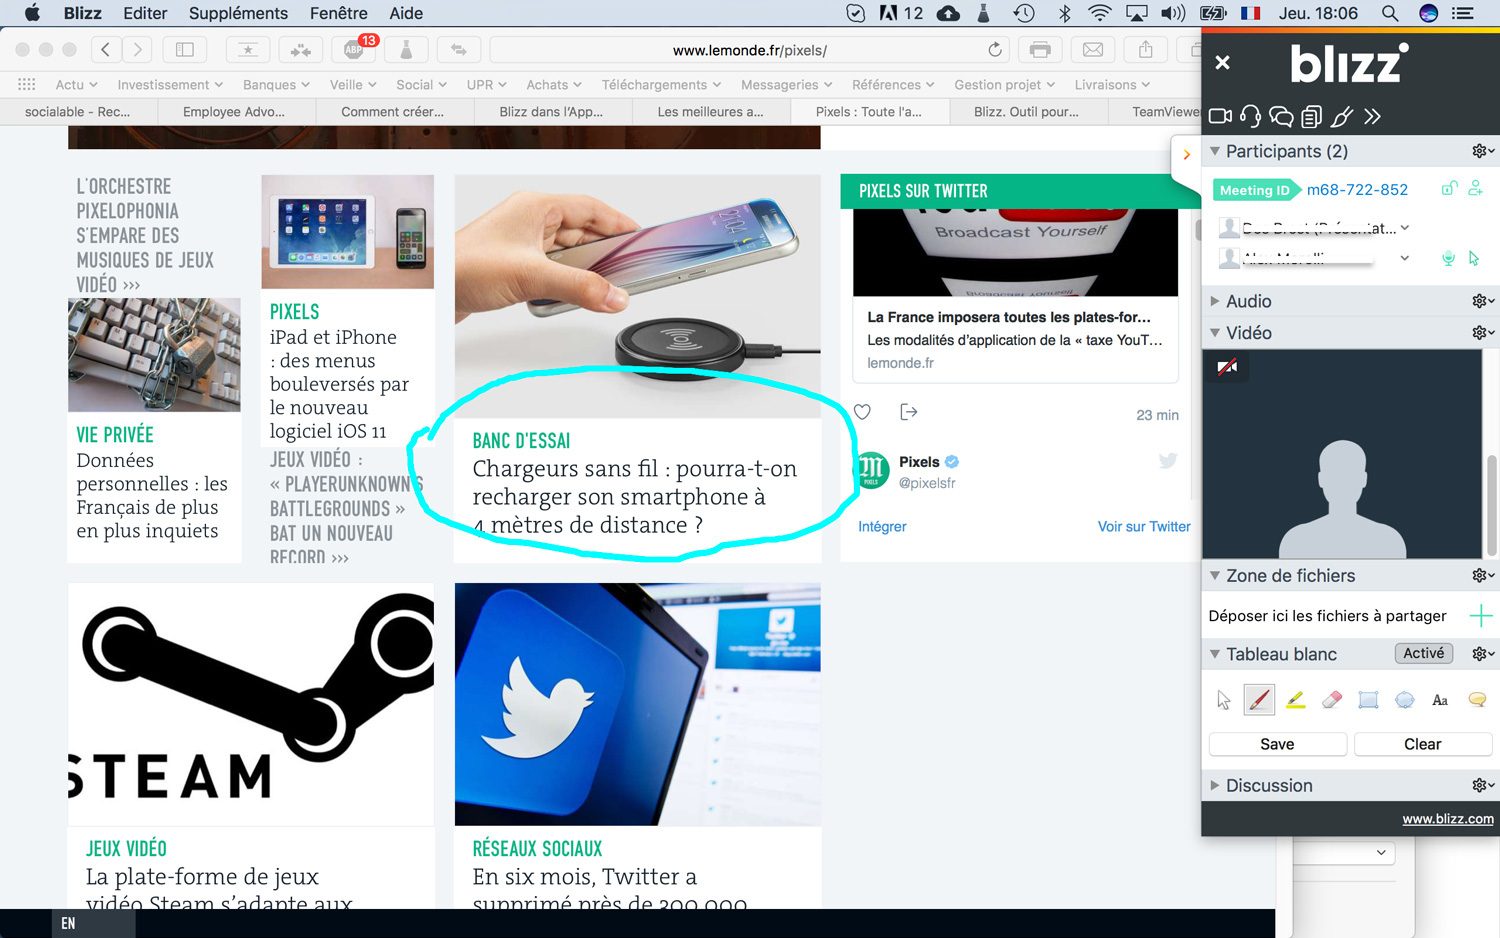Select the red pen whiteboard tool
The width and height of the screenshot is (1500, 938).
click(1259, 700)
